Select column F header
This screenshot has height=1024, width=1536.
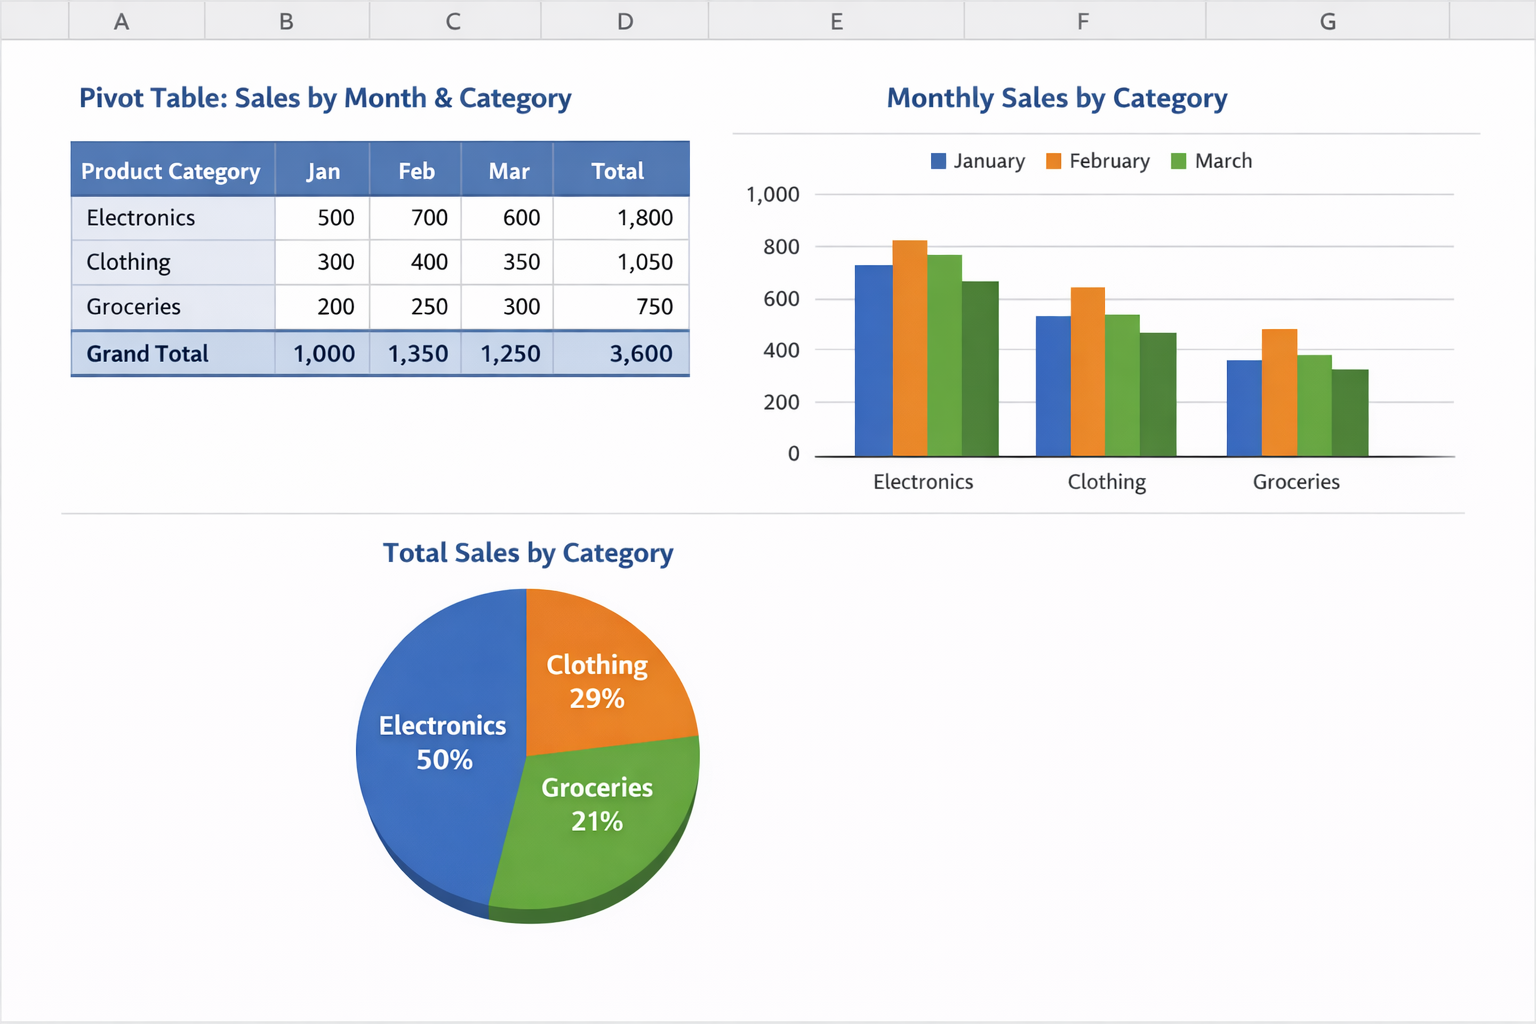tap(1083, 21)
